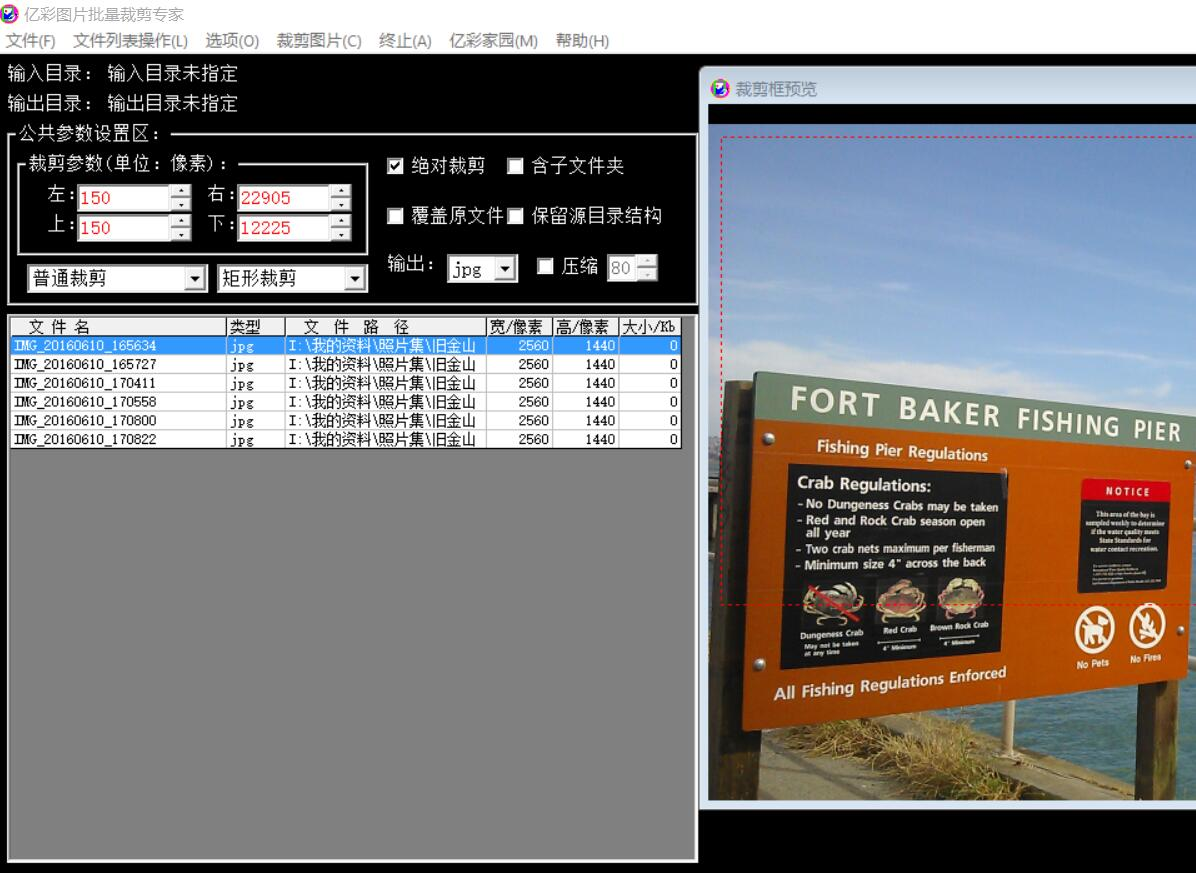Open the 文件列表操作(L) menu
The width and height of the screenshot is (1196, 873).
(130, 41)
